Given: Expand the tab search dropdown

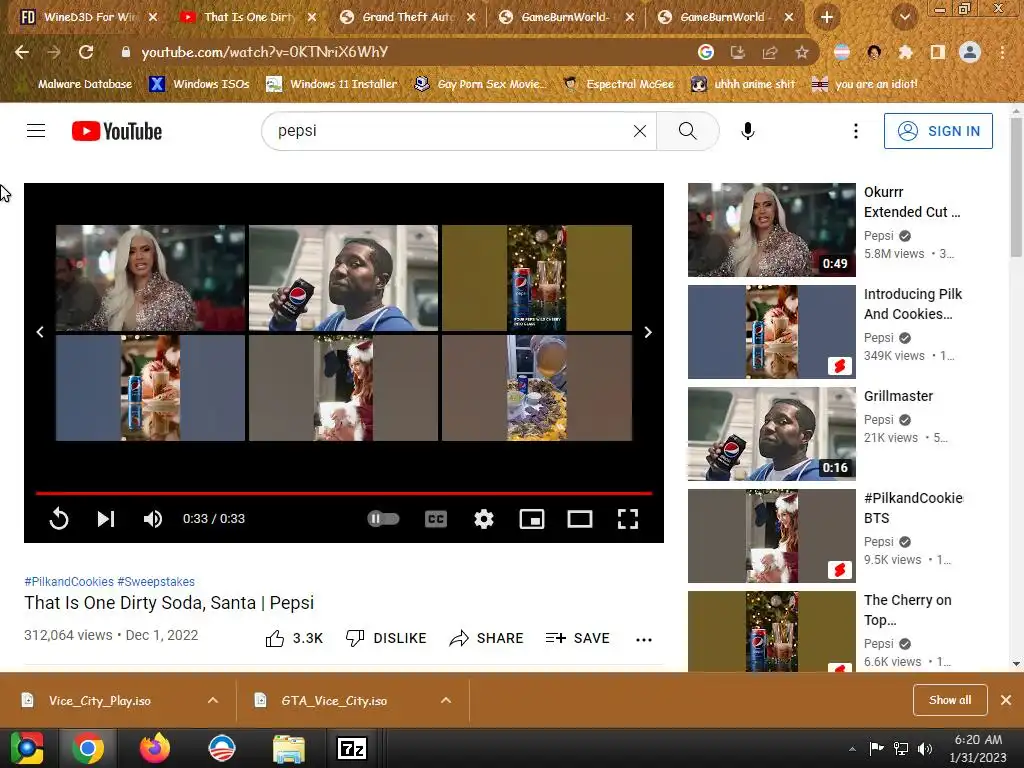Looking at the screenshot, I should pyautogui.click(x=904, y=17).
